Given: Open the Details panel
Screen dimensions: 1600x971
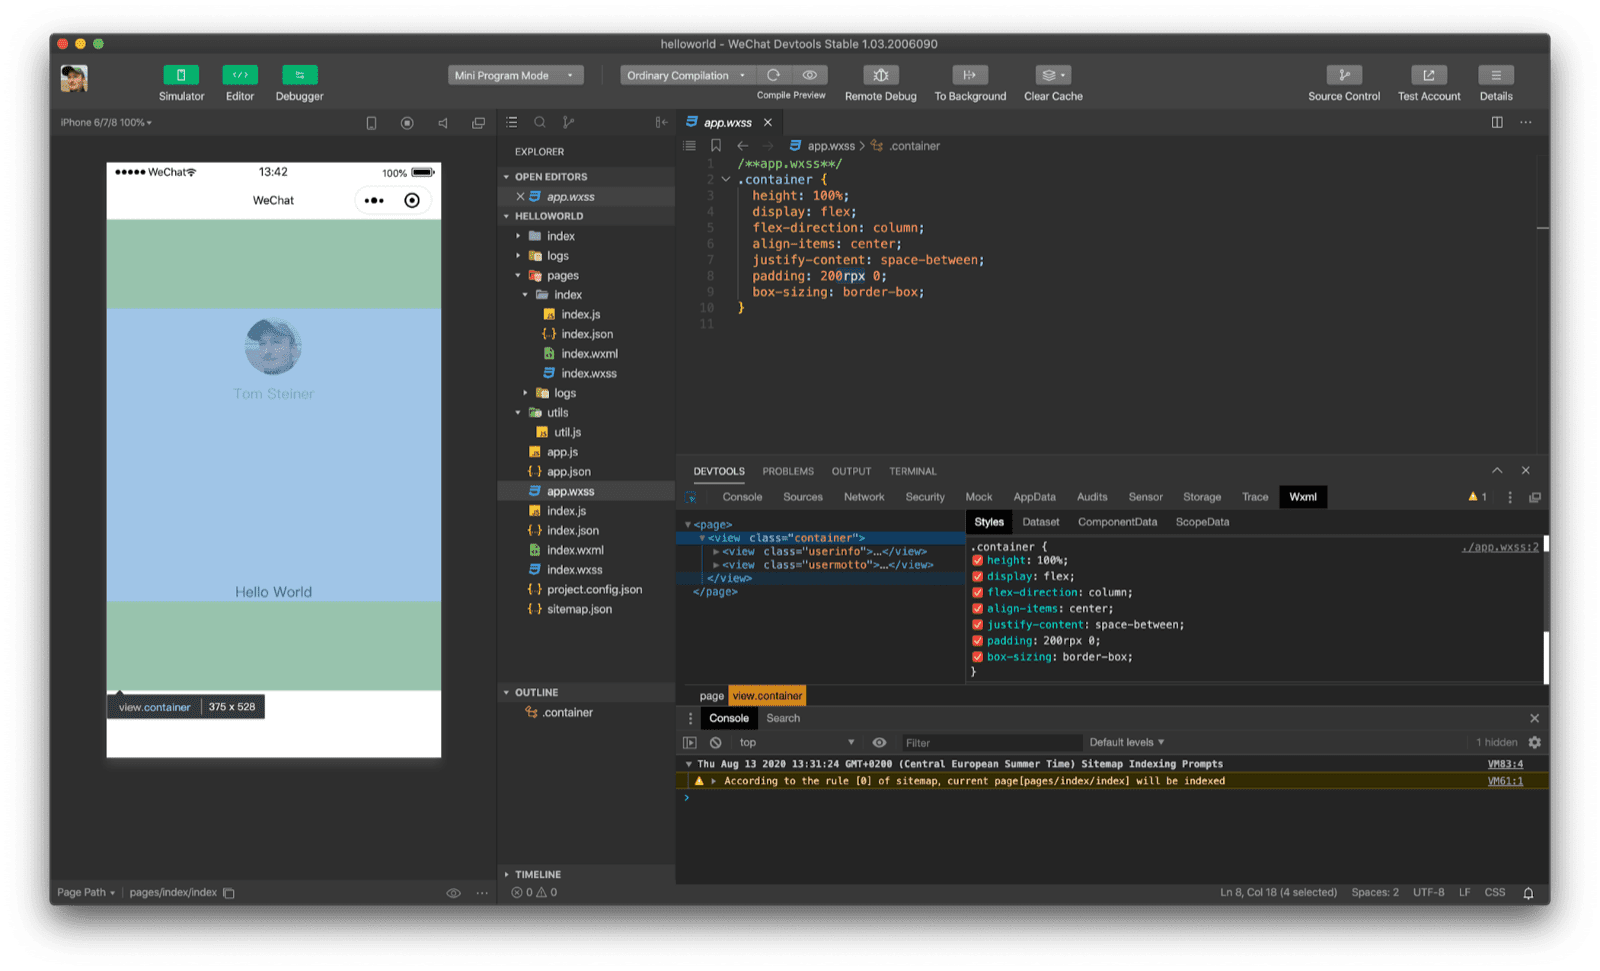Looking at the screenshot, I should (x=1495, y=82).
